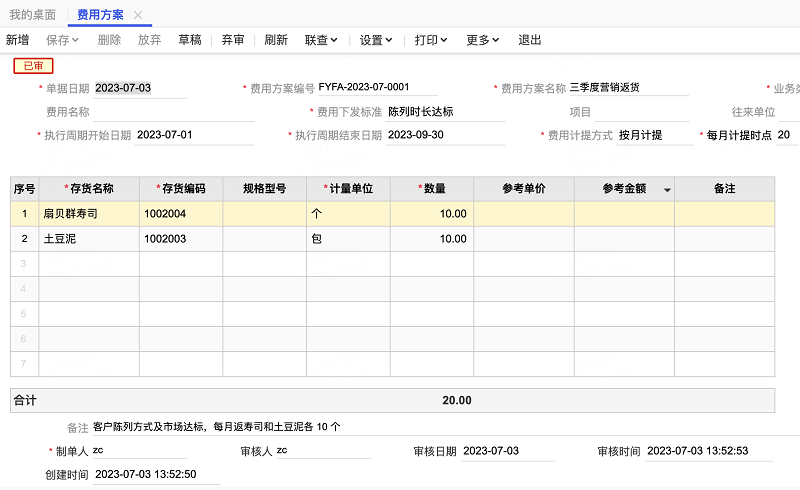Select the 土豆泥 inventory name cell
This screenshot has height=490, width=800.
coord(89,238)
